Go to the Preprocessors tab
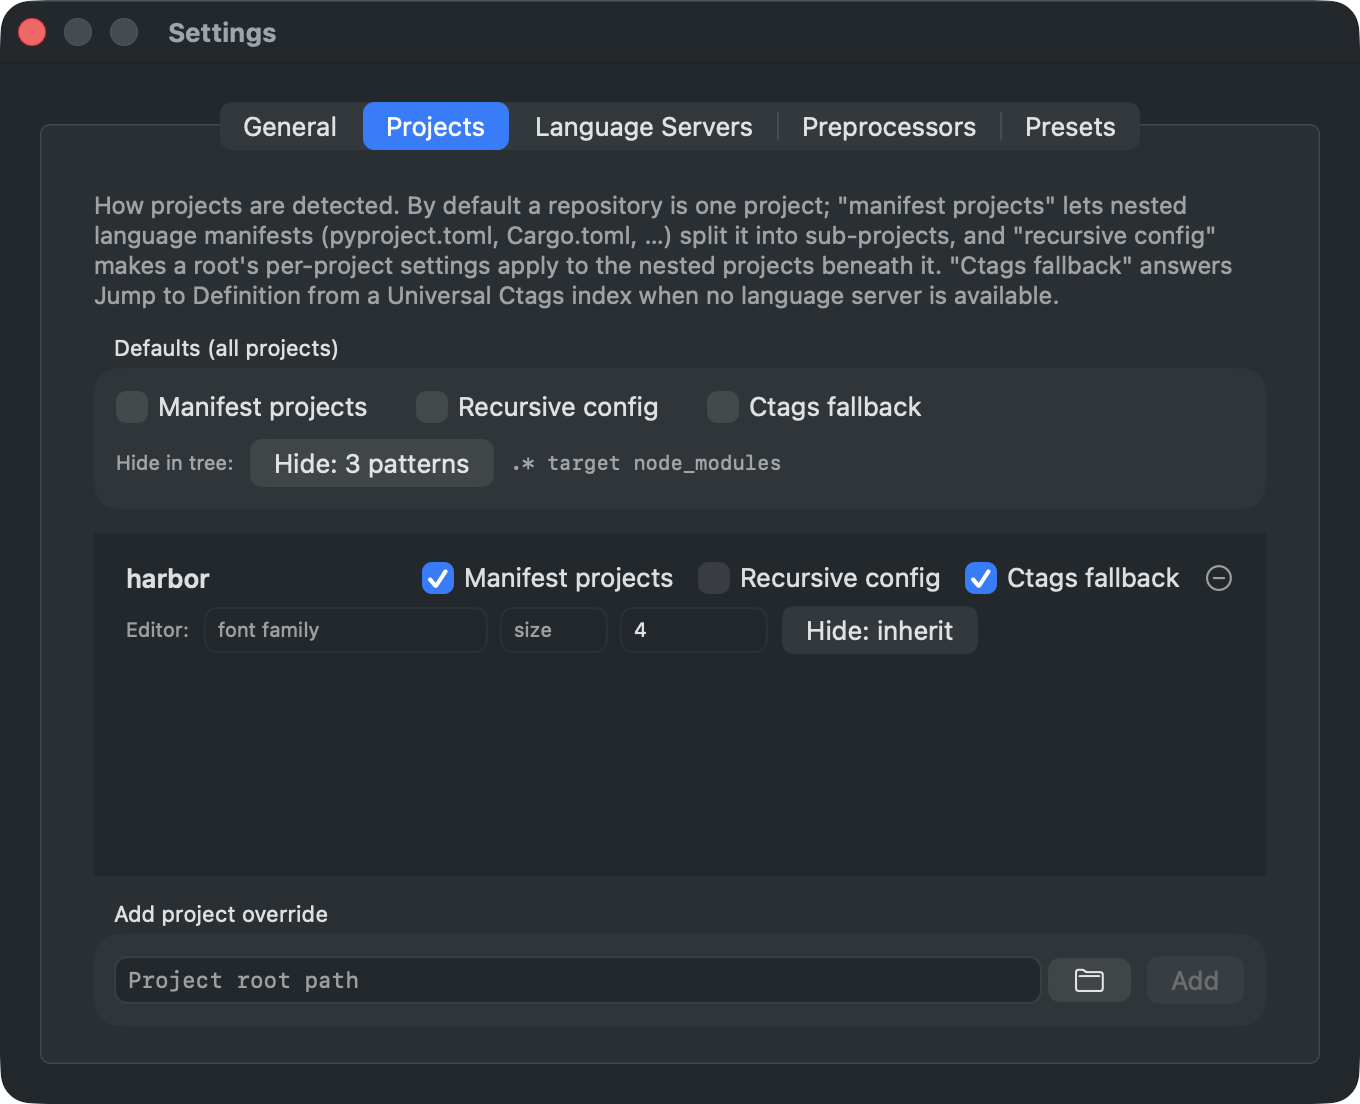Image resolution: width=1360 pixels, height=1104 pixels. (x=889, y=127)
